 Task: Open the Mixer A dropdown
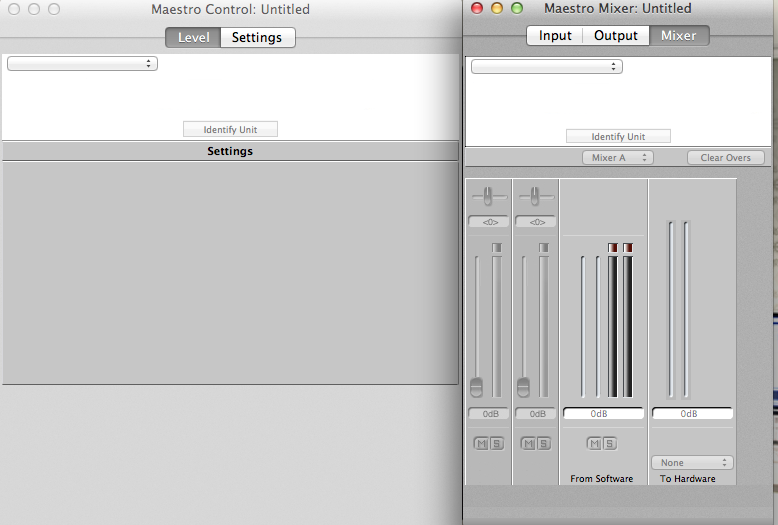click(x=618, y=158)
